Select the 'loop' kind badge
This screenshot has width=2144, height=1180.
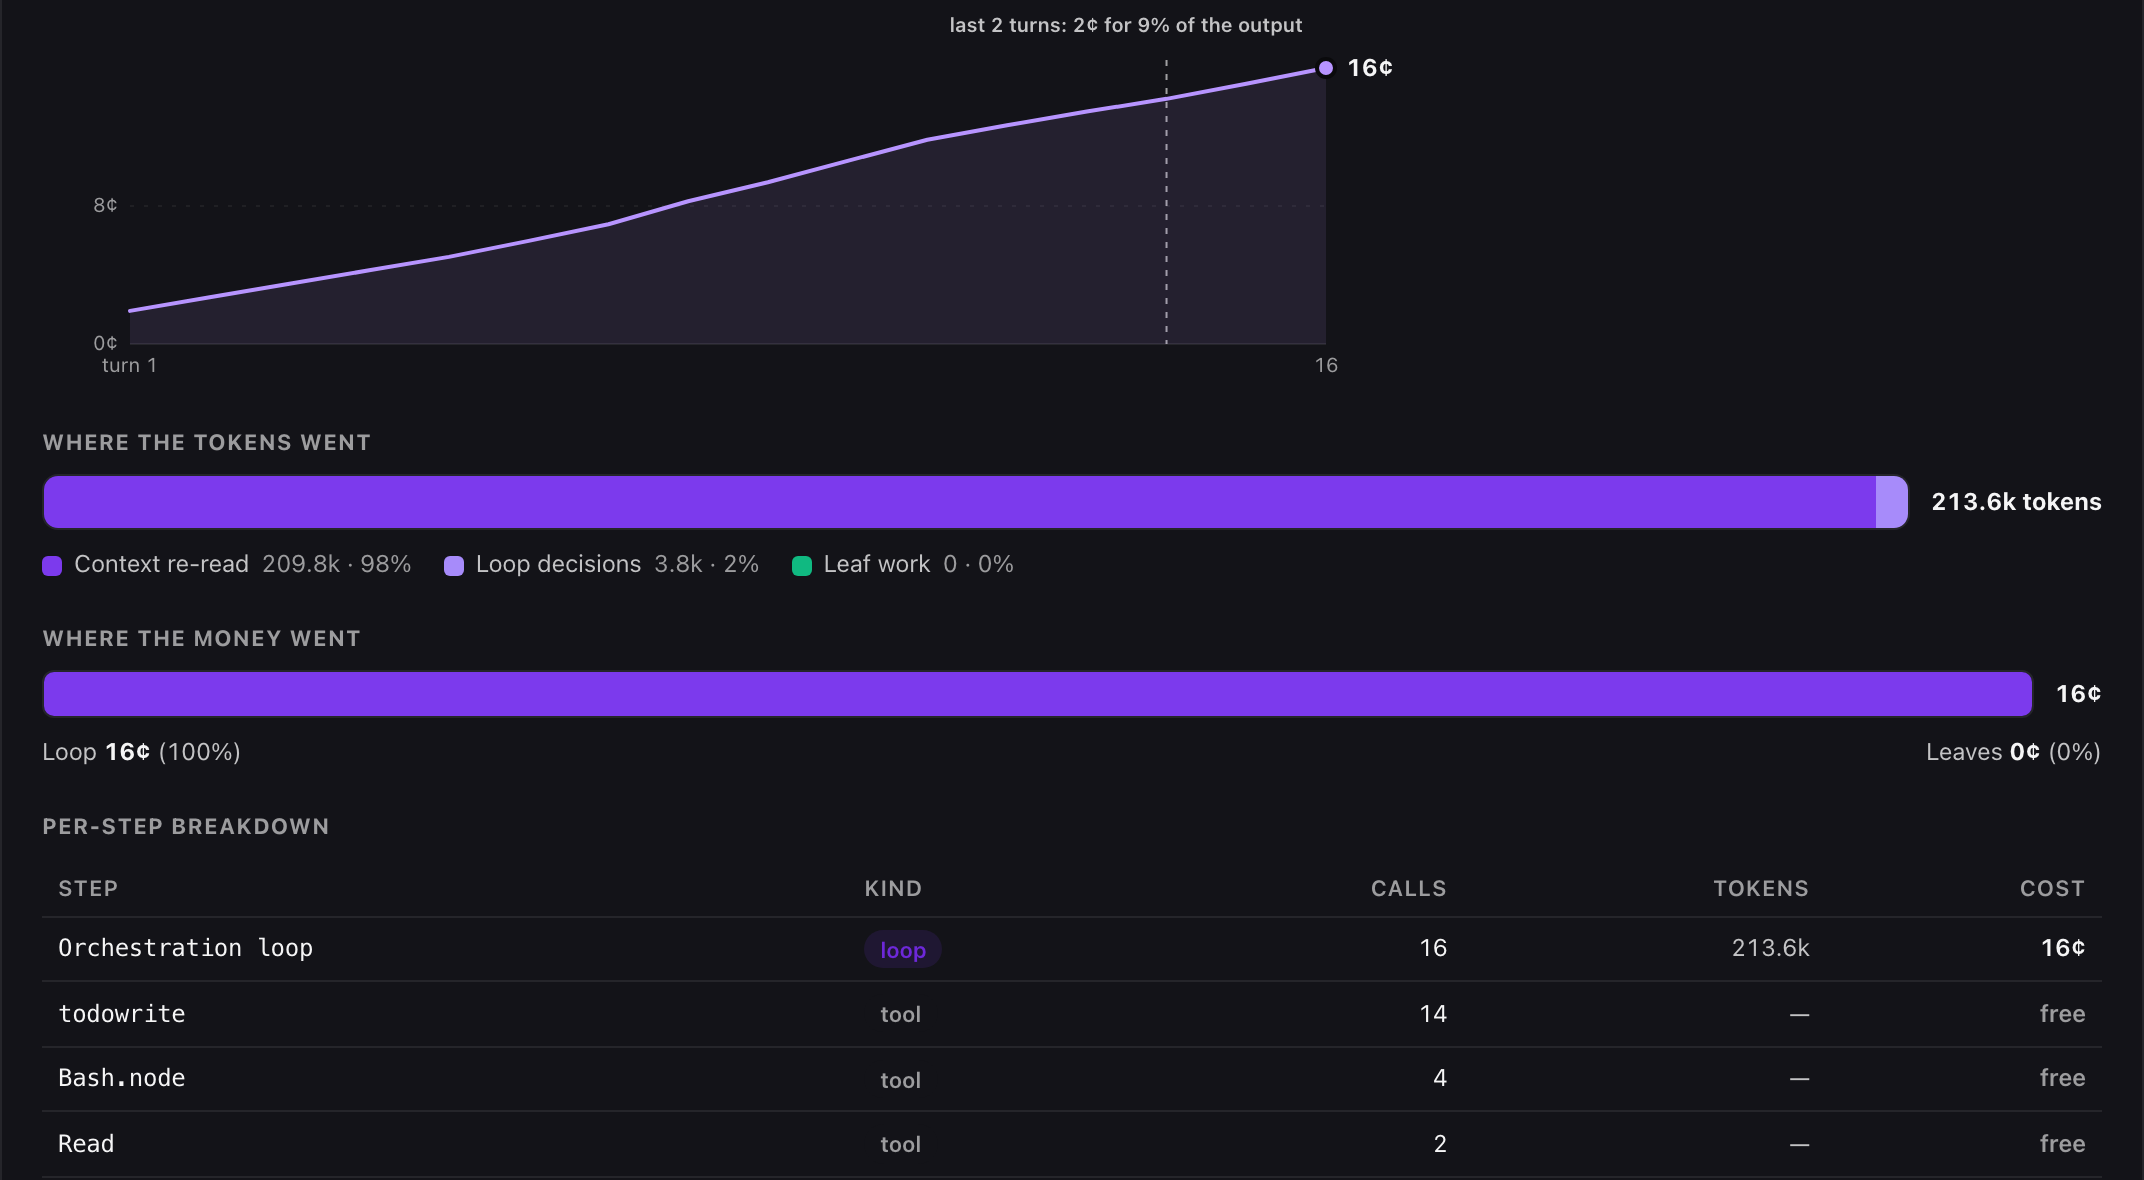coord(902,950)
